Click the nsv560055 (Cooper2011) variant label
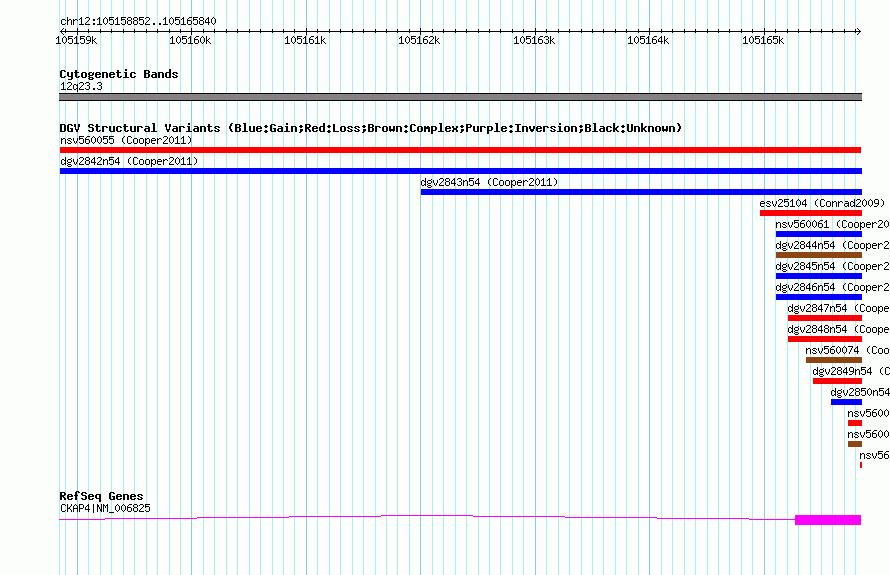This screenshot has width=890, height=575. 126,140
